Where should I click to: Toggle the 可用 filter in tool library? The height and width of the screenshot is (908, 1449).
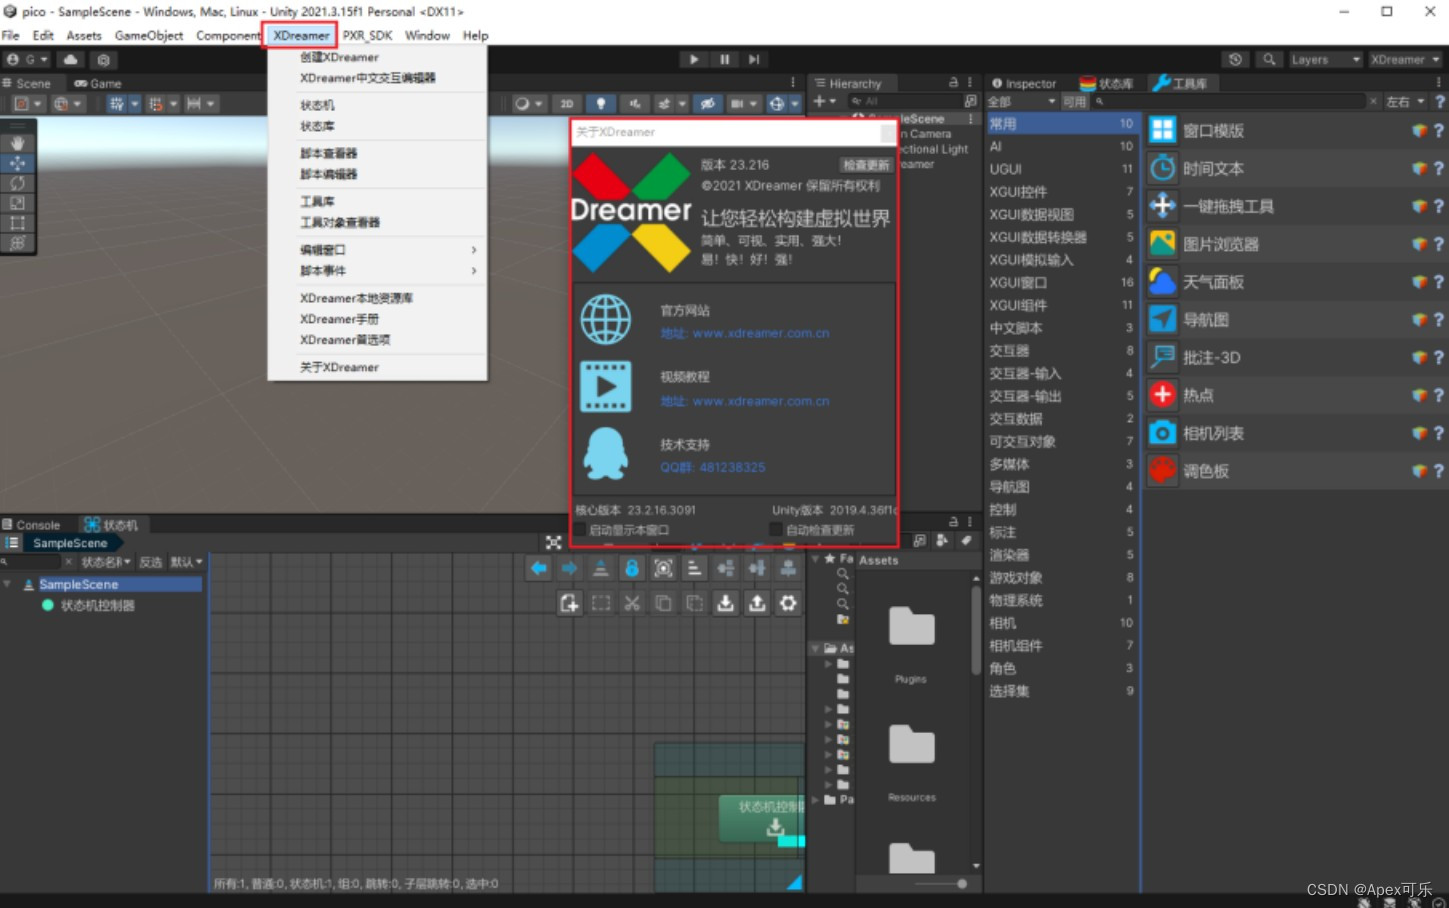pyautogui.click(x=1074, y=102)
